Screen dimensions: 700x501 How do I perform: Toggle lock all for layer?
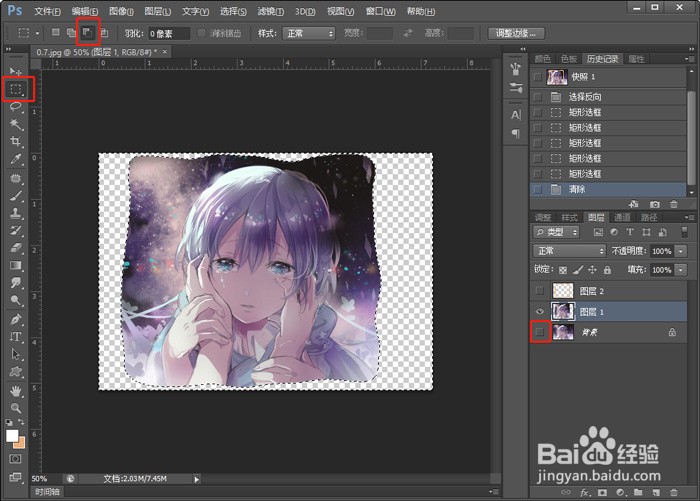(x=607, y=270)
